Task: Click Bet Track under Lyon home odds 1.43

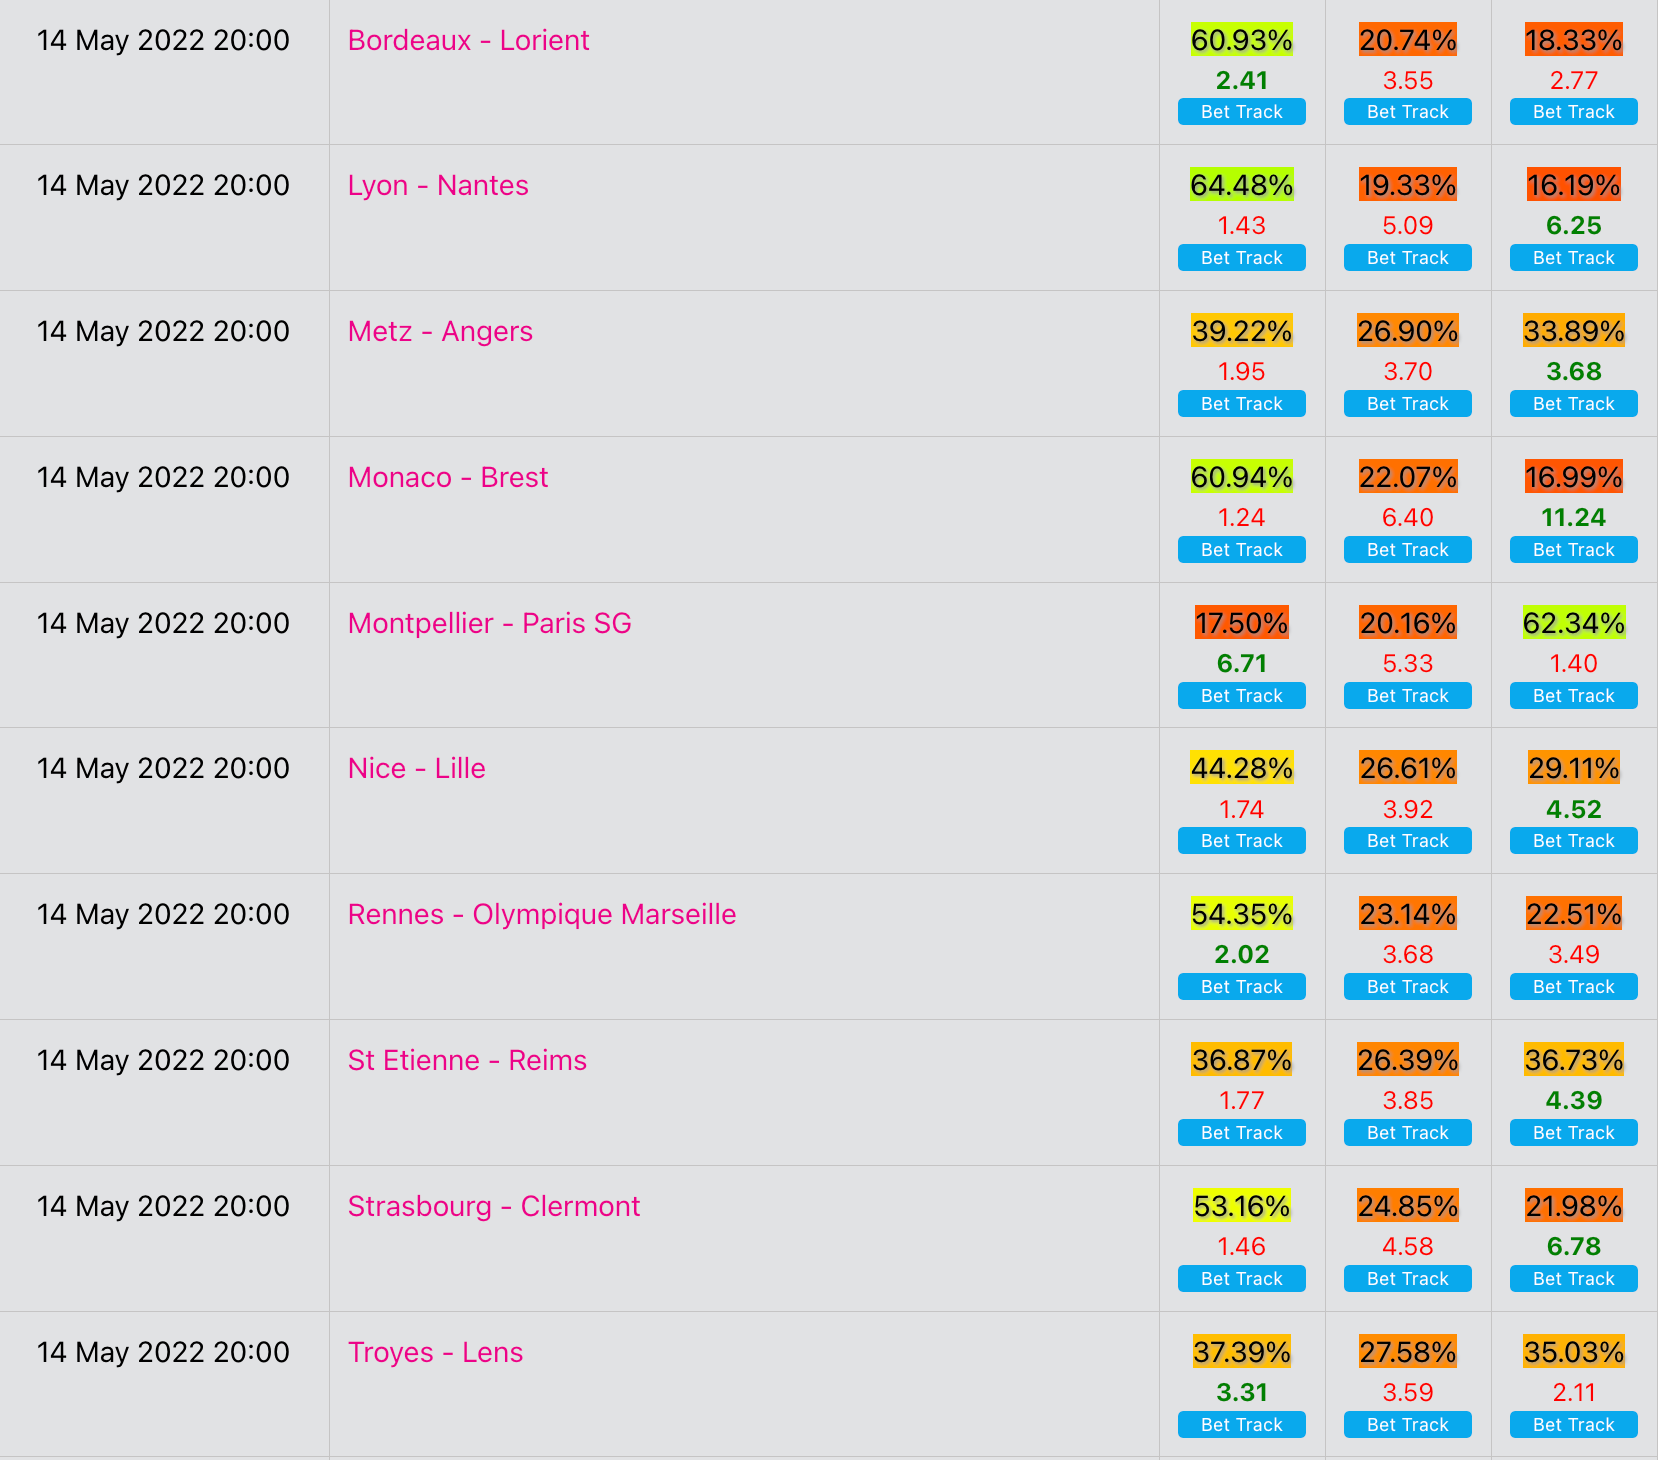Action: pos(1242,258)
